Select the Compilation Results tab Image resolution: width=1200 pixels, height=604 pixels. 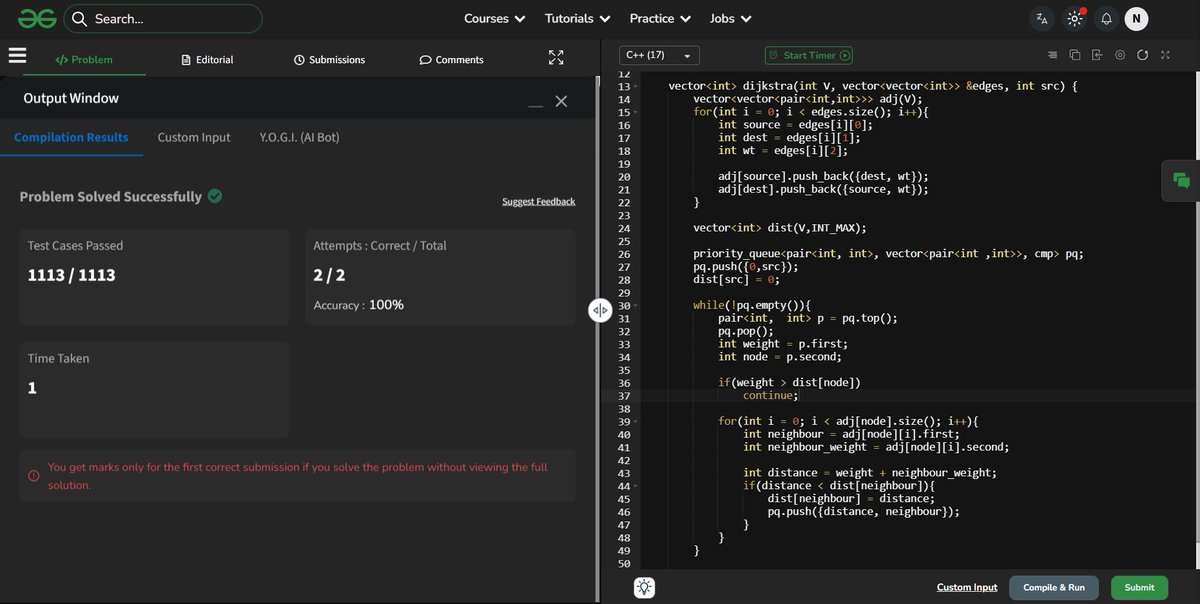click(71, 137)
